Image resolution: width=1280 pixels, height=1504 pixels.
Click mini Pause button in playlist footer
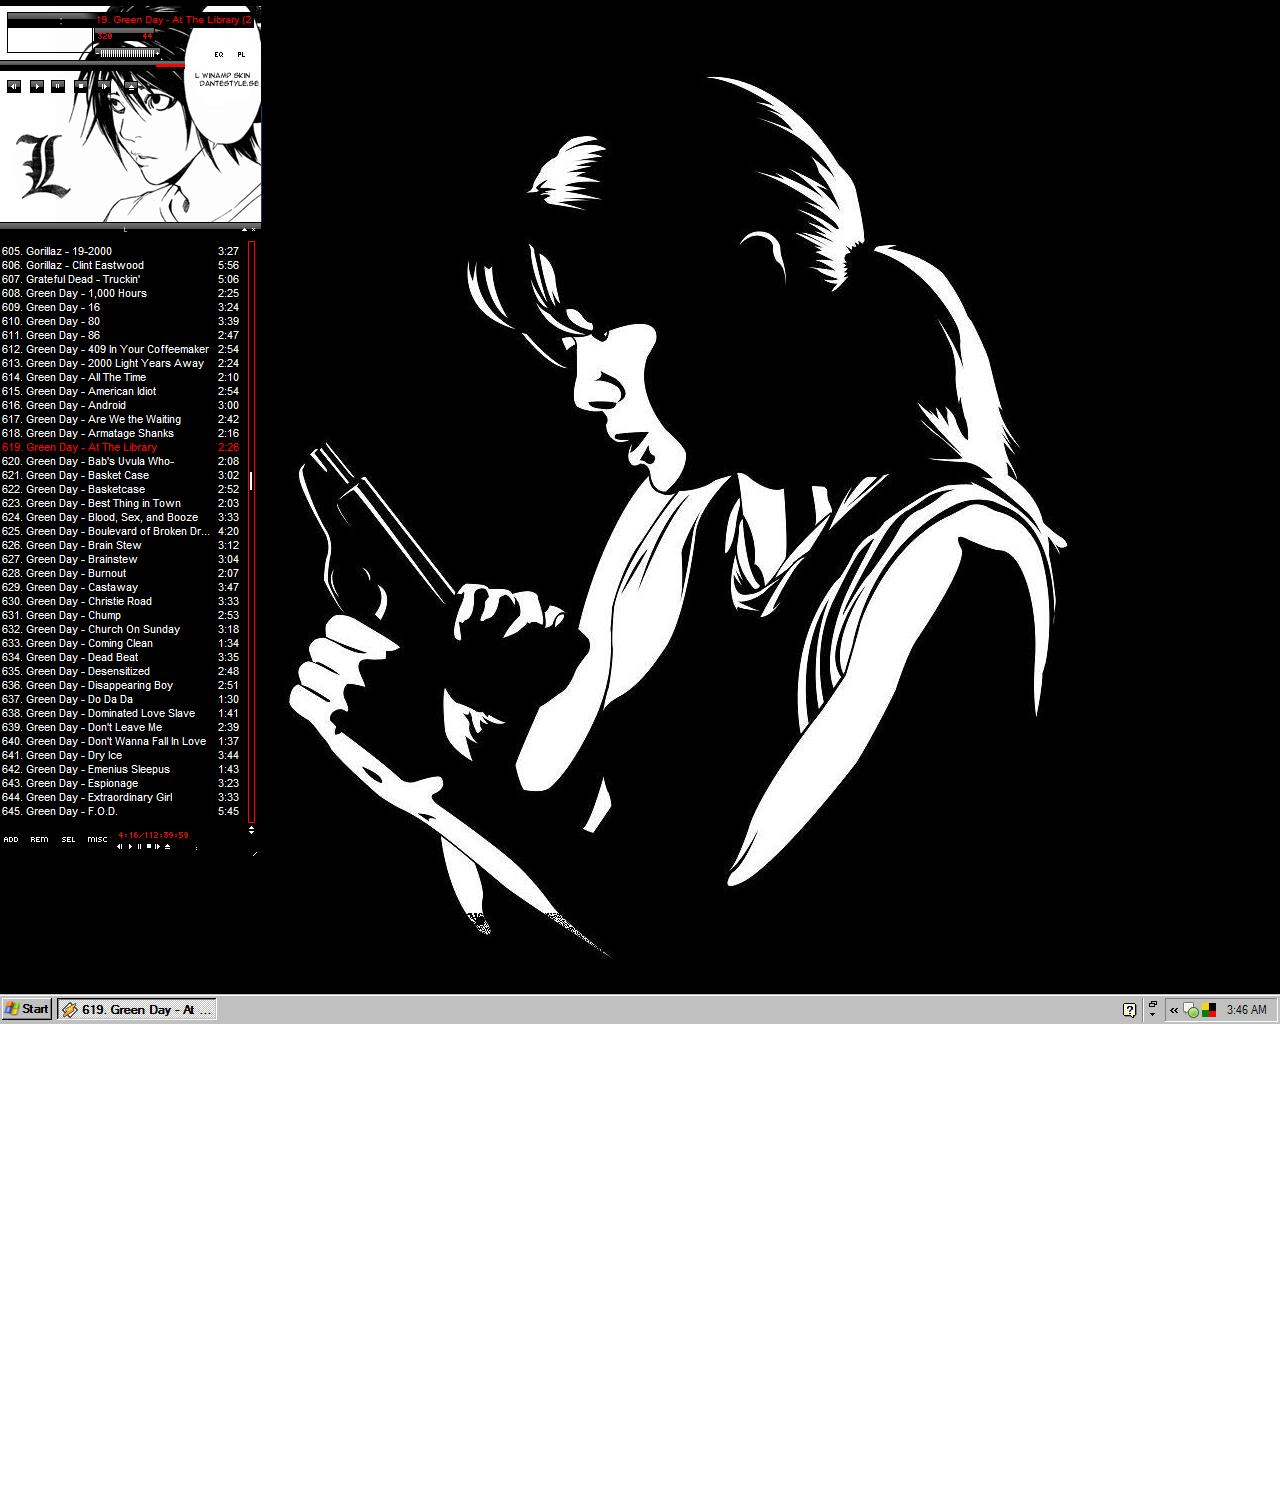(x=139, y=847)
